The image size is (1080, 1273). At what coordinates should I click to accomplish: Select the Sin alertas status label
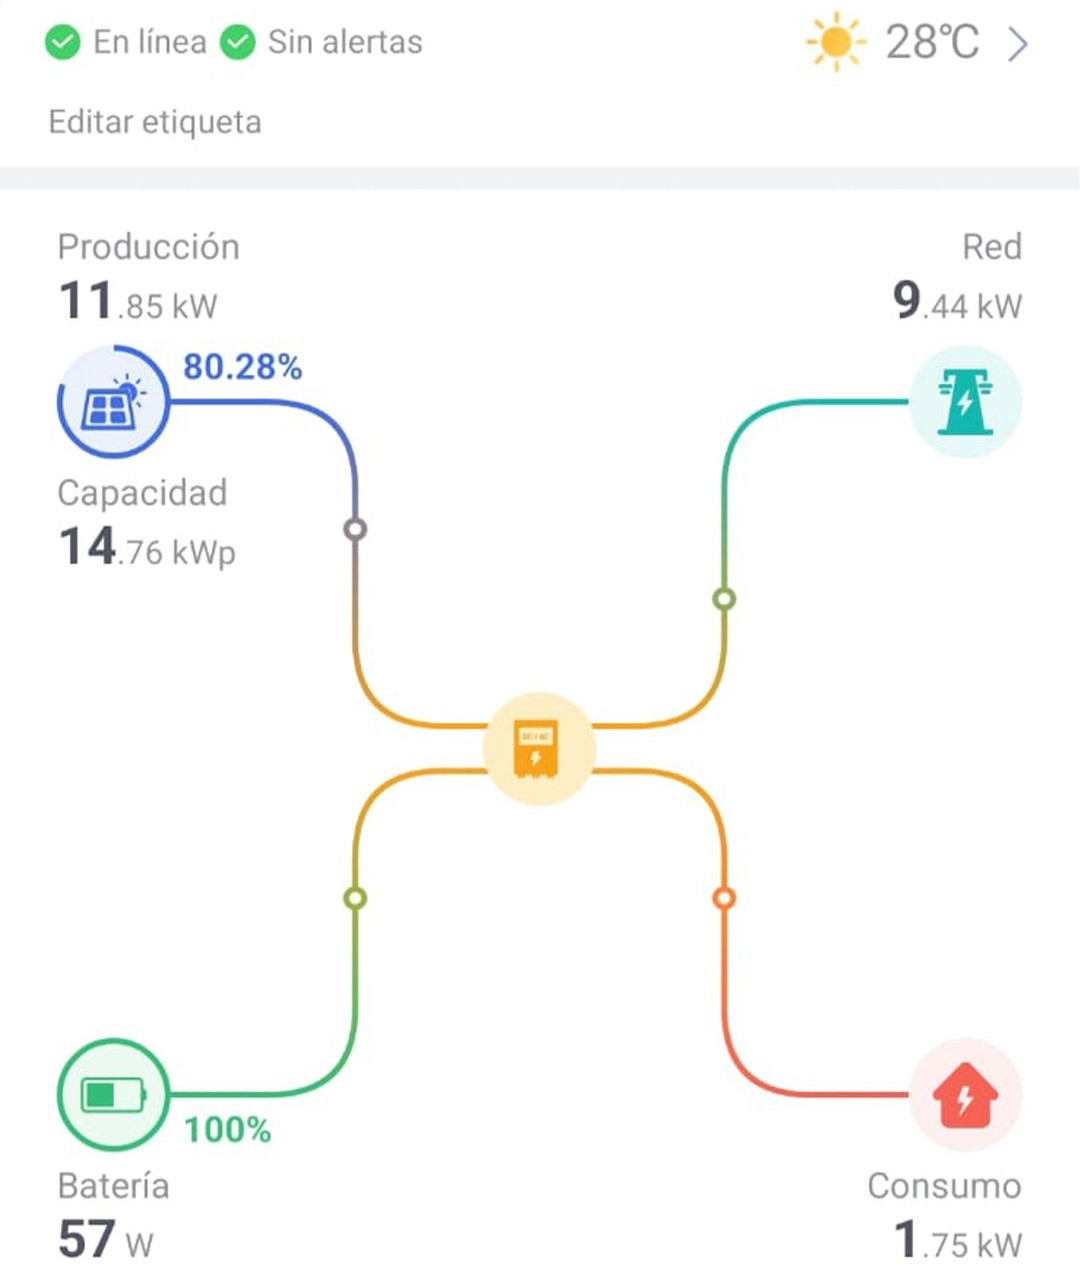pyautogui.click(x=345, y=42)
